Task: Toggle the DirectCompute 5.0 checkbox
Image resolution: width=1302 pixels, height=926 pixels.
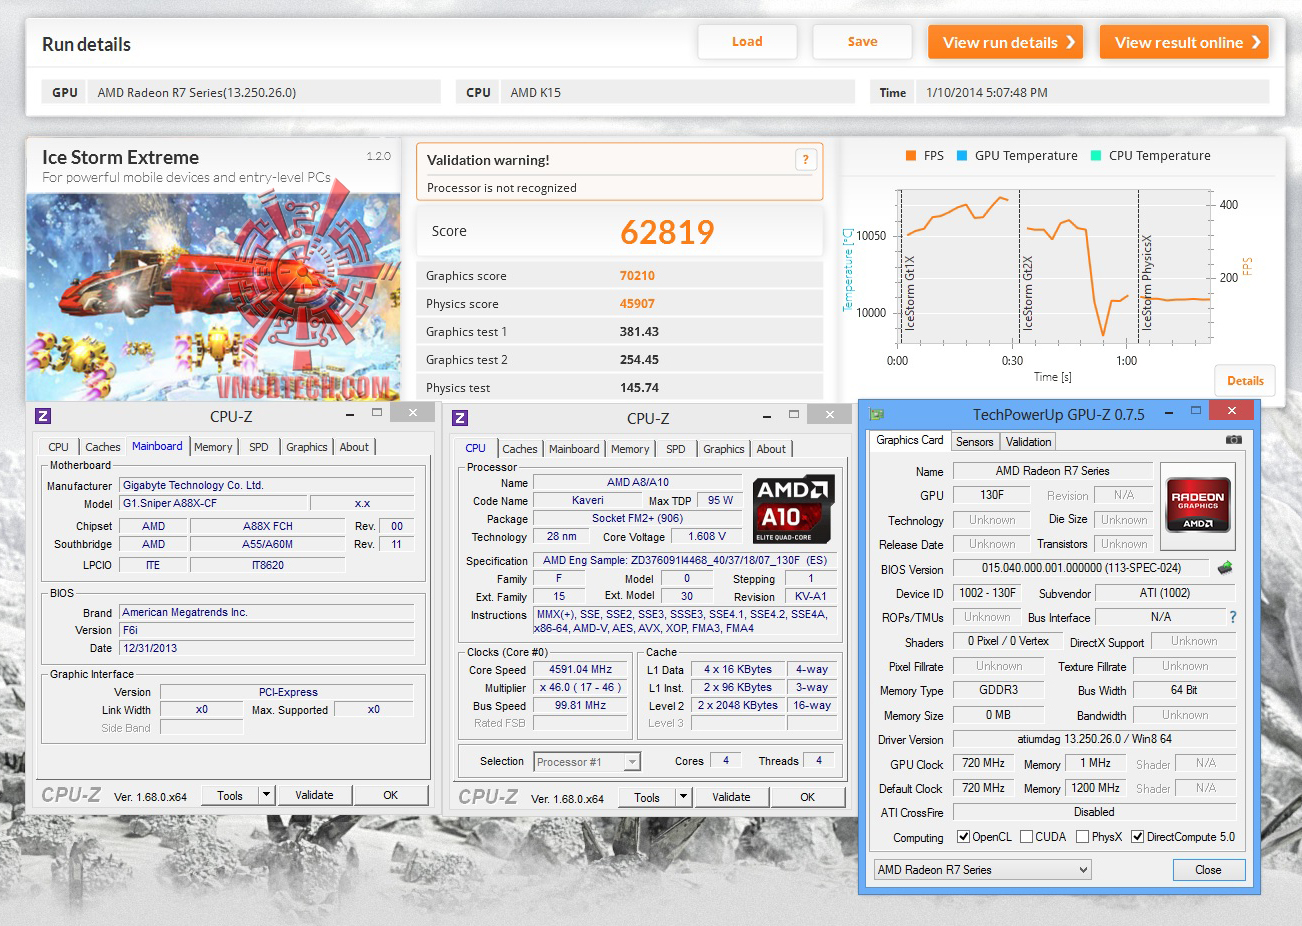Action: click(x=1137, y=837)
